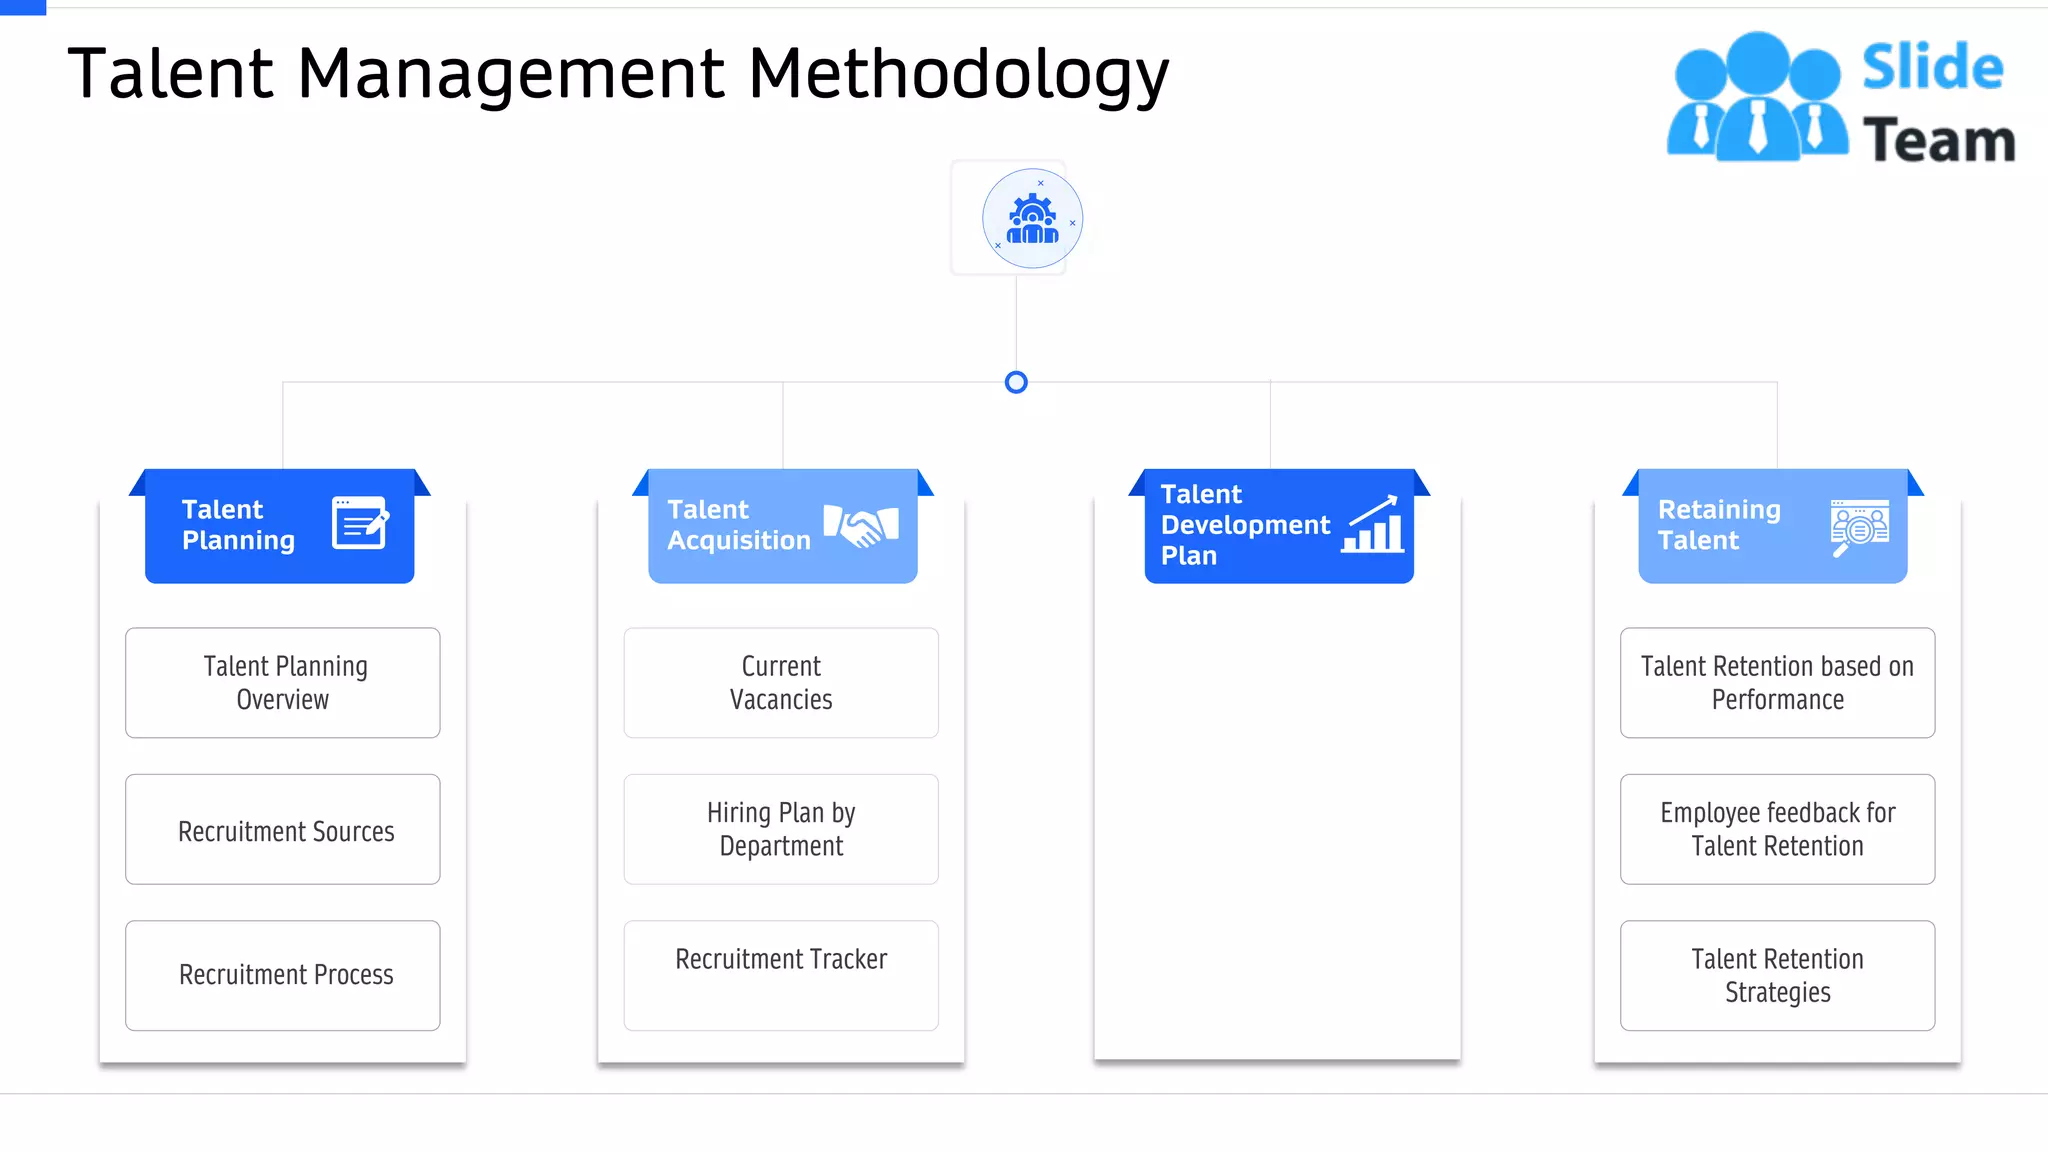Viewport: 2048px width, 1152px height.
Task: Click the Slide Team logo text
Action: [x=1938, y=102]
